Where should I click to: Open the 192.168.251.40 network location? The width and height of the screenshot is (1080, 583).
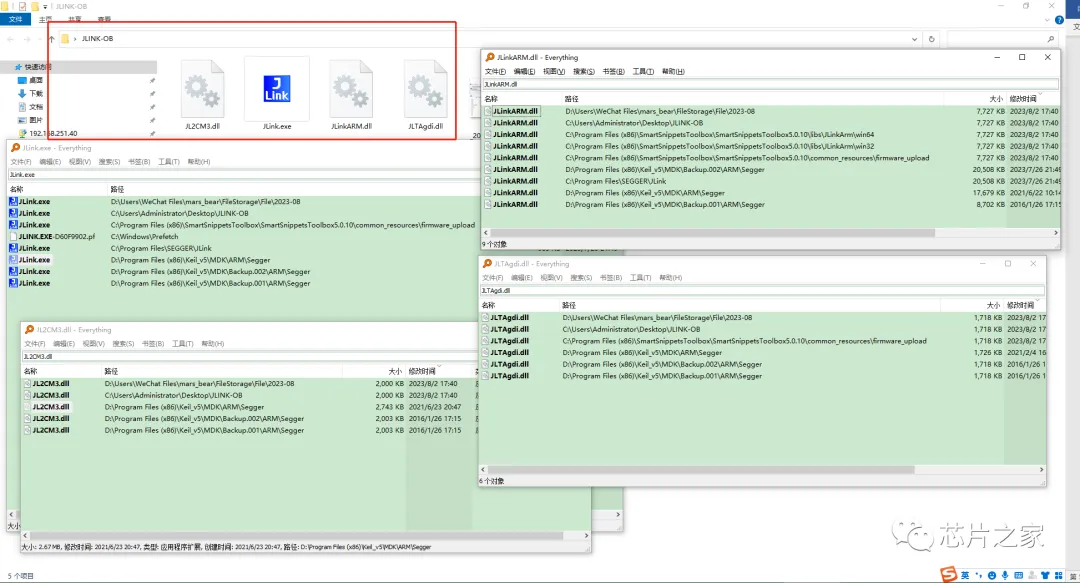(52, 133)
